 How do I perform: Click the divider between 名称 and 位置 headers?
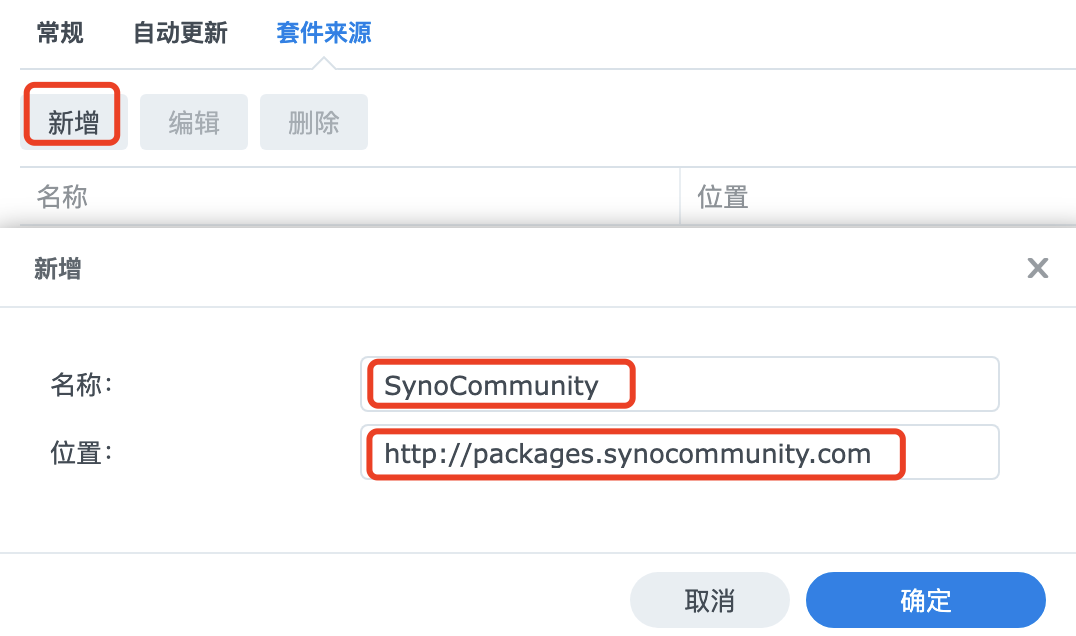(x=680, y=196)
